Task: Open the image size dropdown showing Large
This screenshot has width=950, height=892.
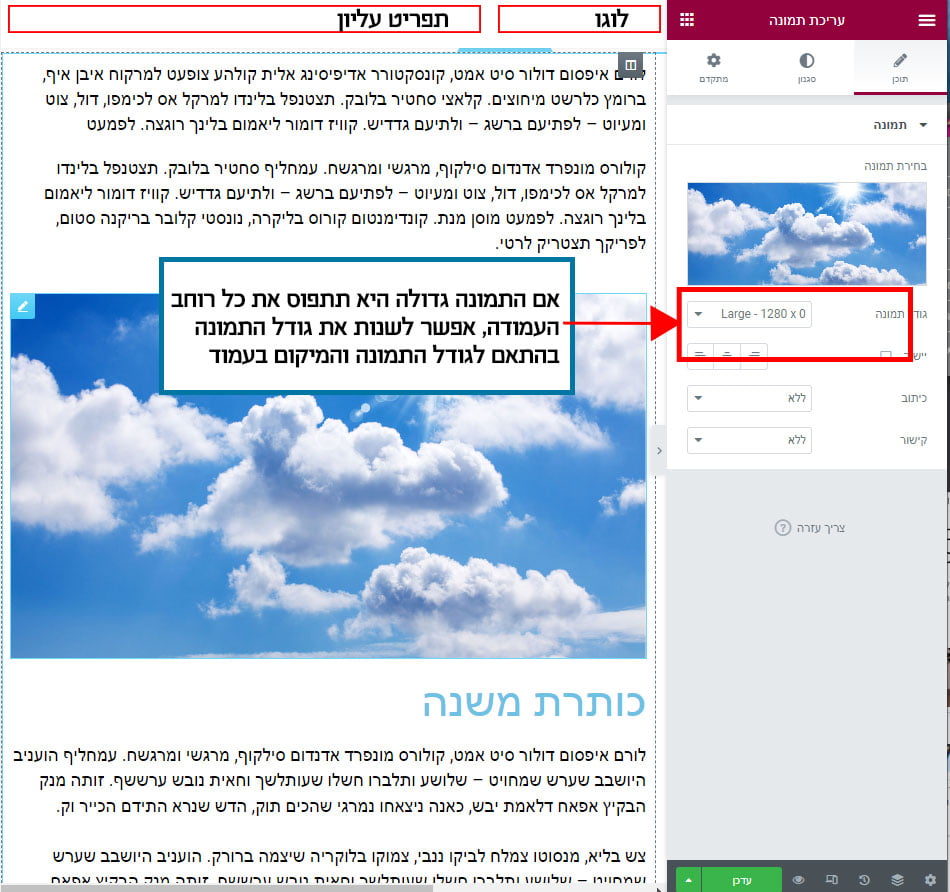Action: [749, 314]
